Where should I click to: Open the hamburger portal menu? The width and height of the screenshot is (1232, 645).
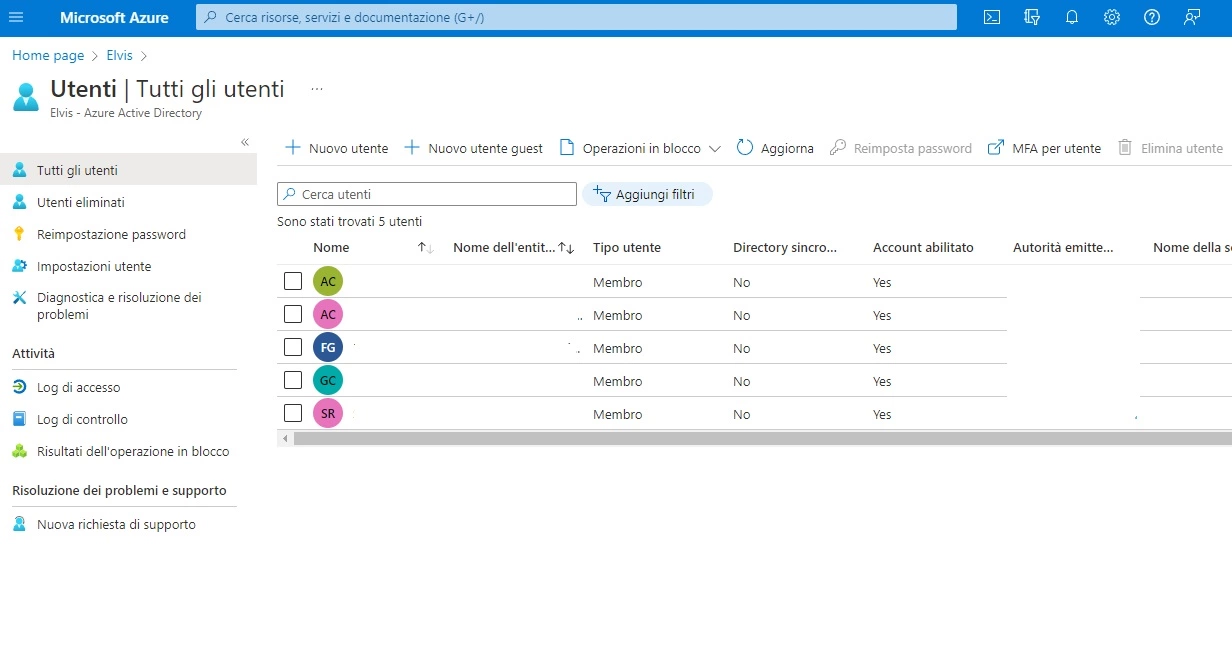[16, 17]
